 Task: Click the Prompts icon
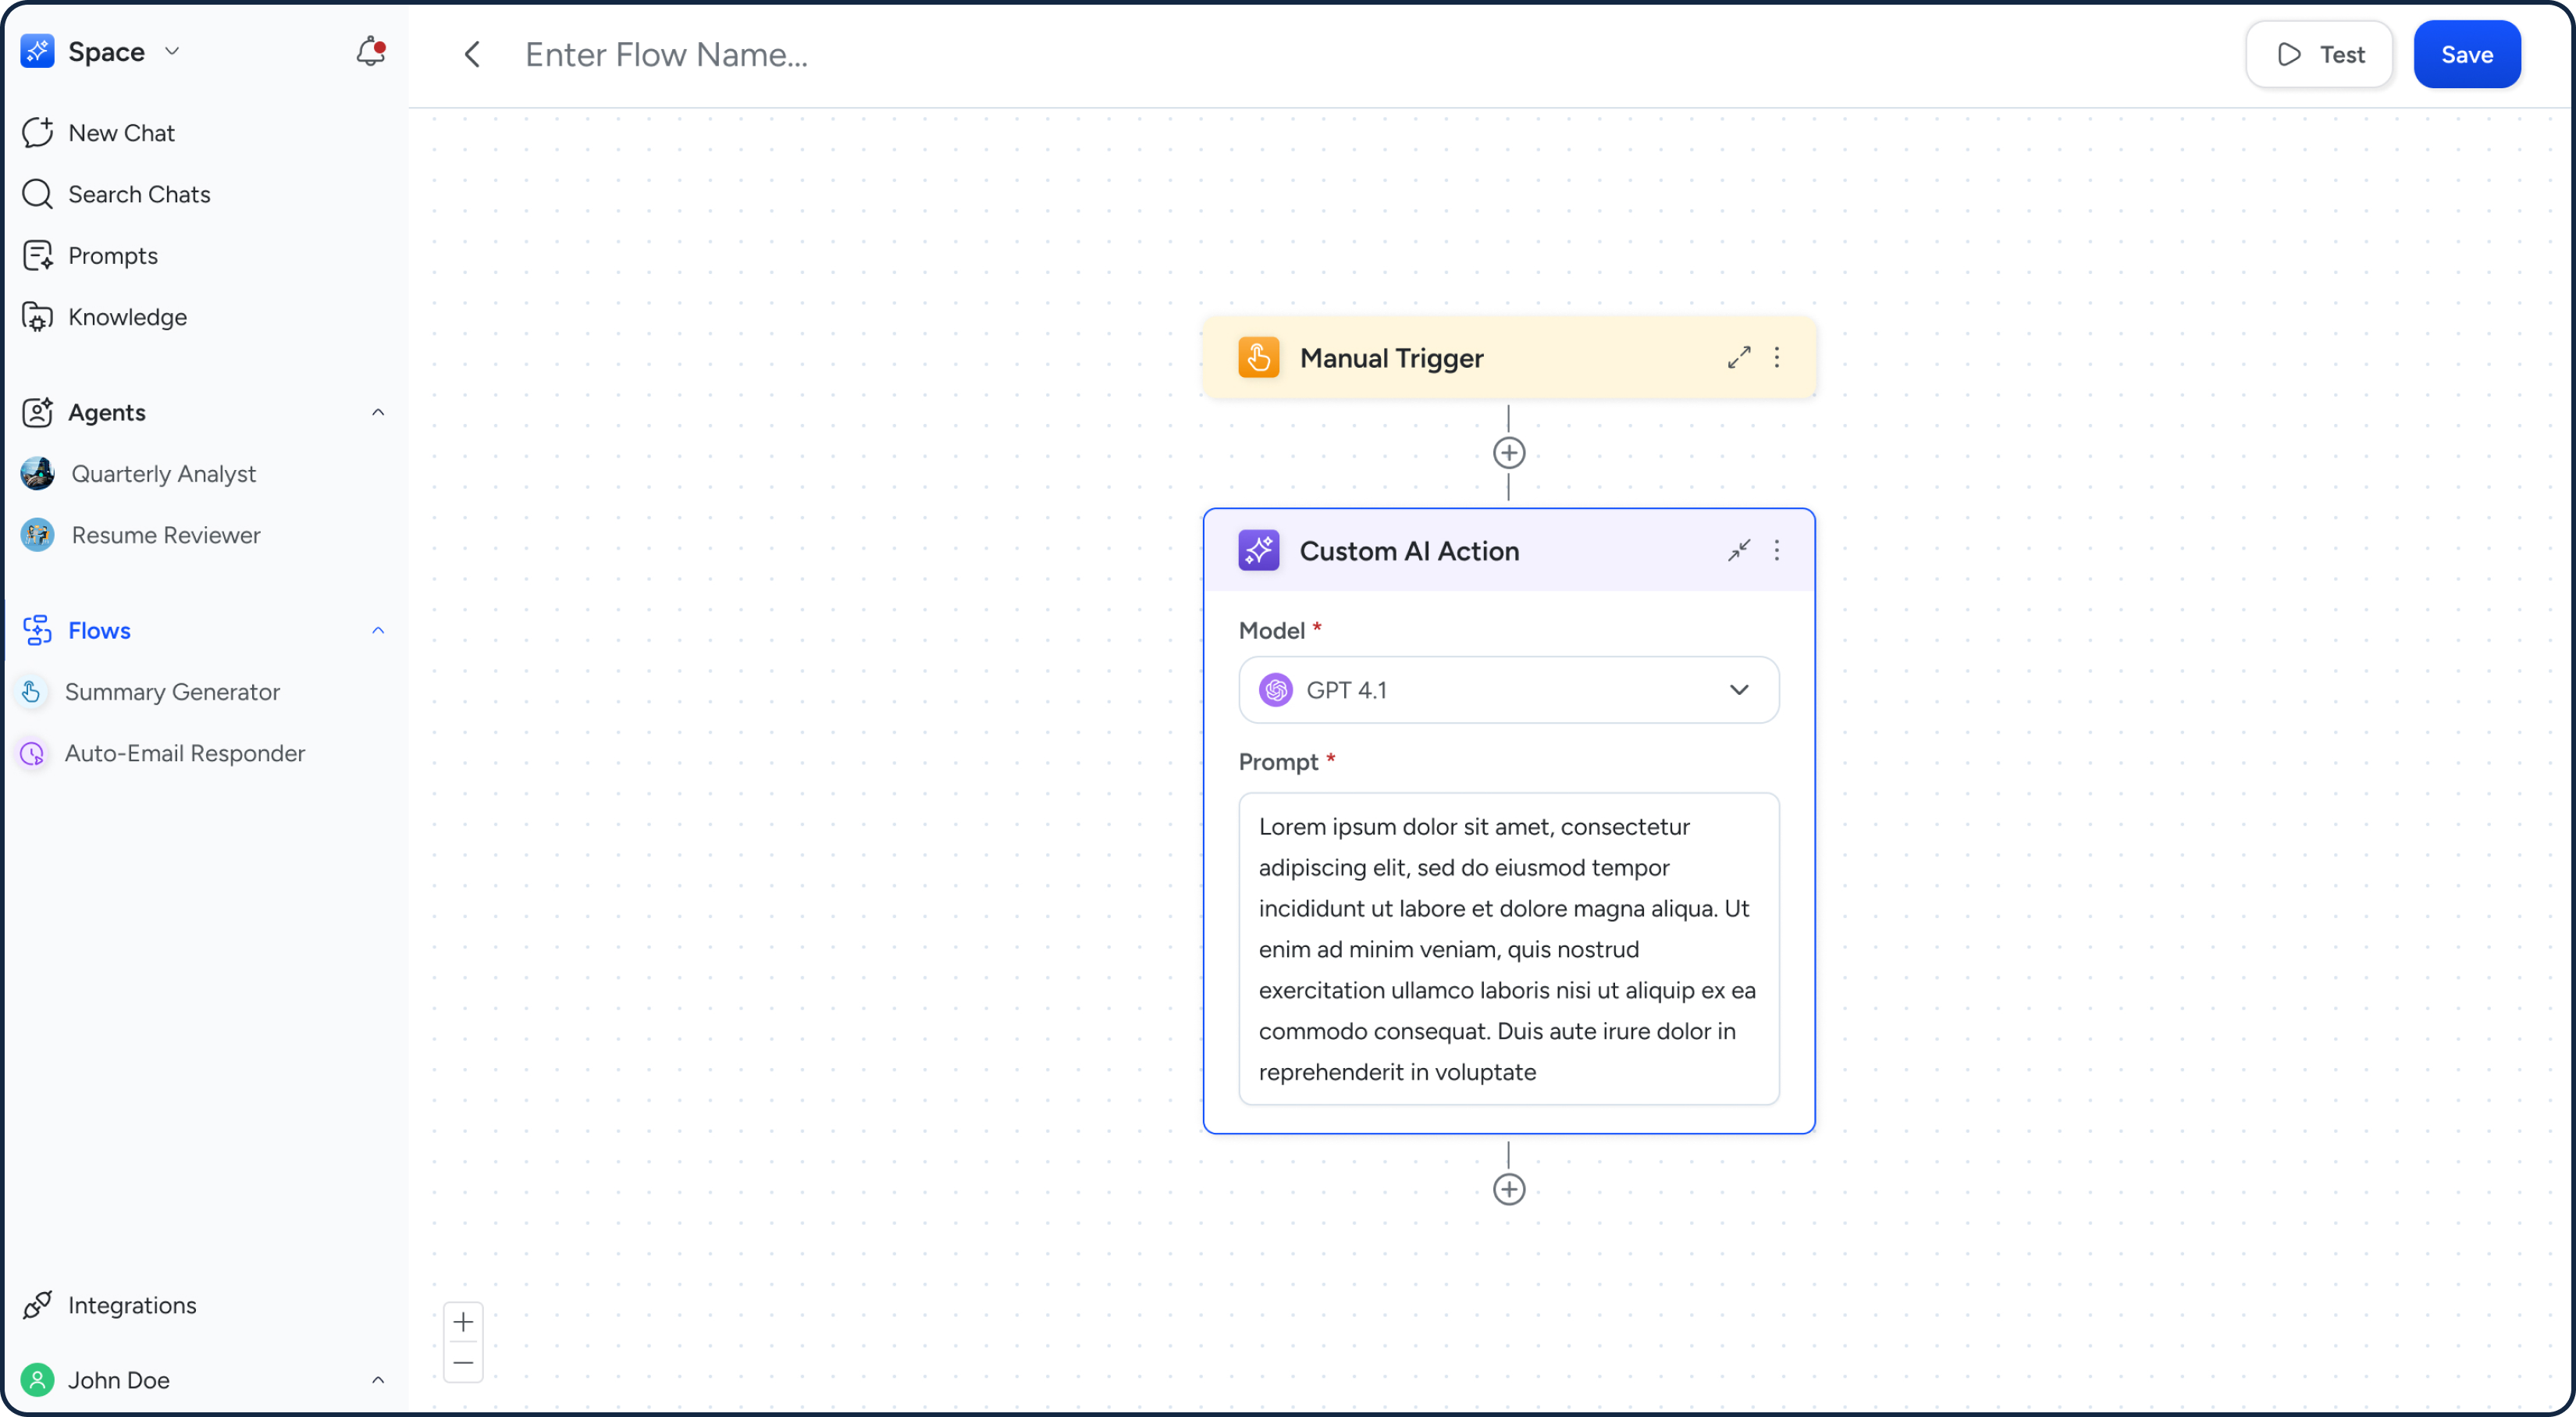click(37, 256)
